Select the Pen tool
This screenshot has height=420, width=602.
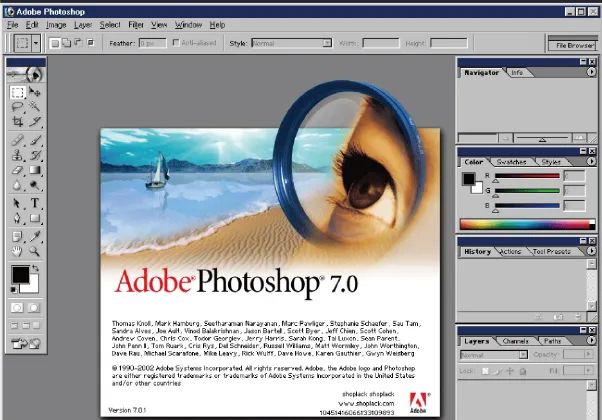17,218
